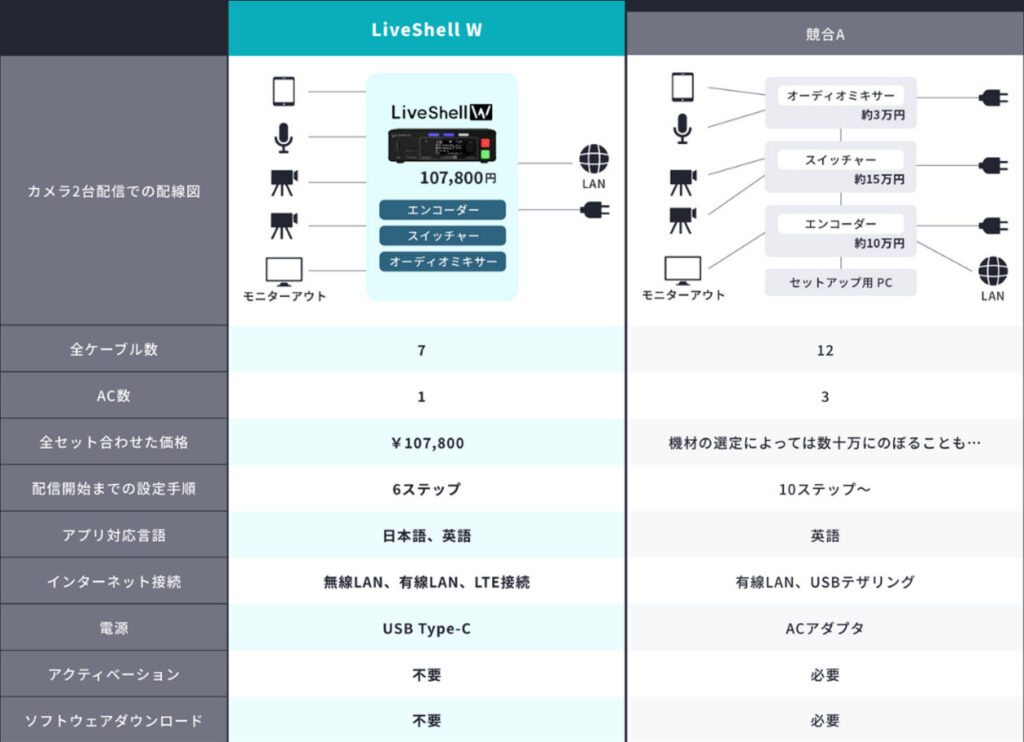Click the blue スイッチャー label in LiveShell W box

(443, 236)
